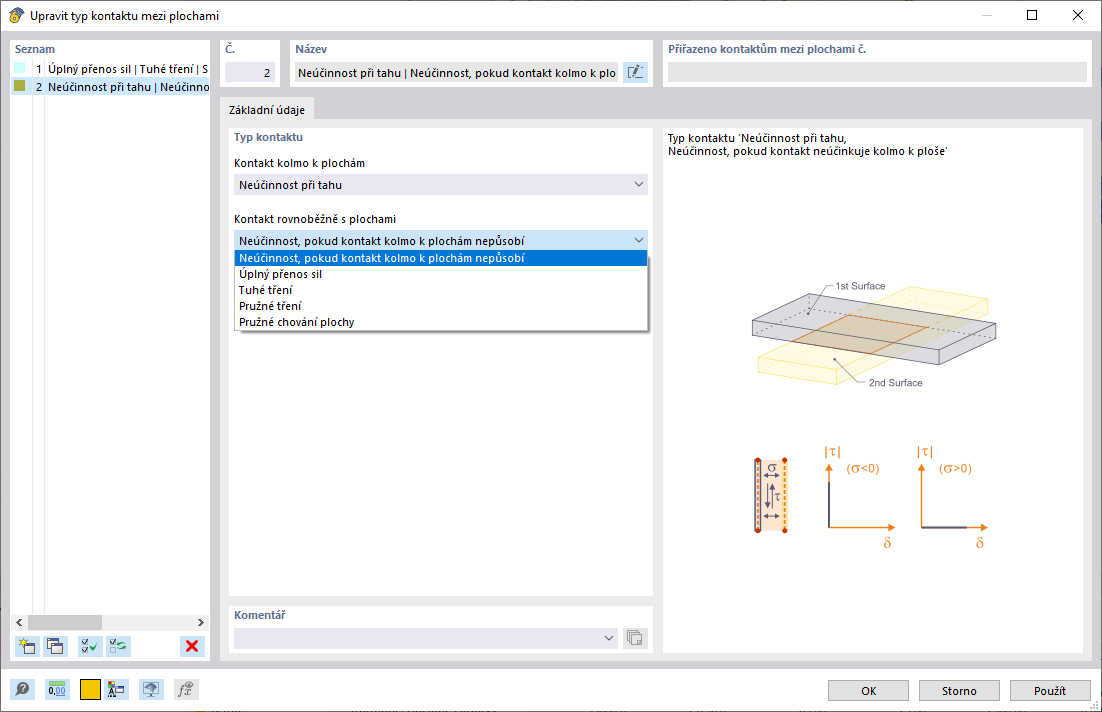
Task: Click the edit name icon beside Název
Action: coord(635,72)
